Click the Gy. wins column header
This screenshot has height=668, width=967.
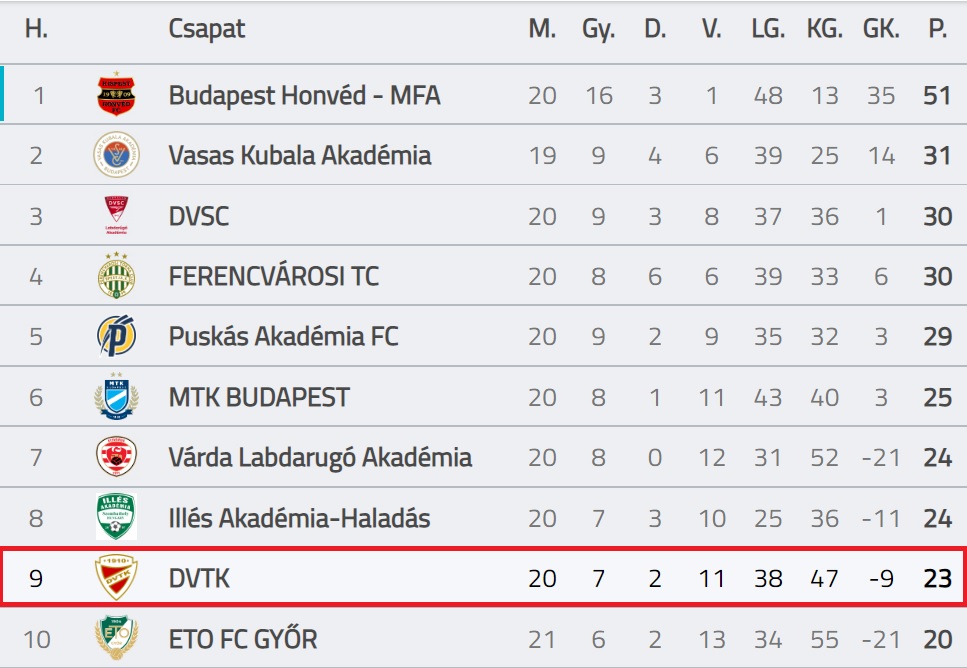tap(598, 29)
